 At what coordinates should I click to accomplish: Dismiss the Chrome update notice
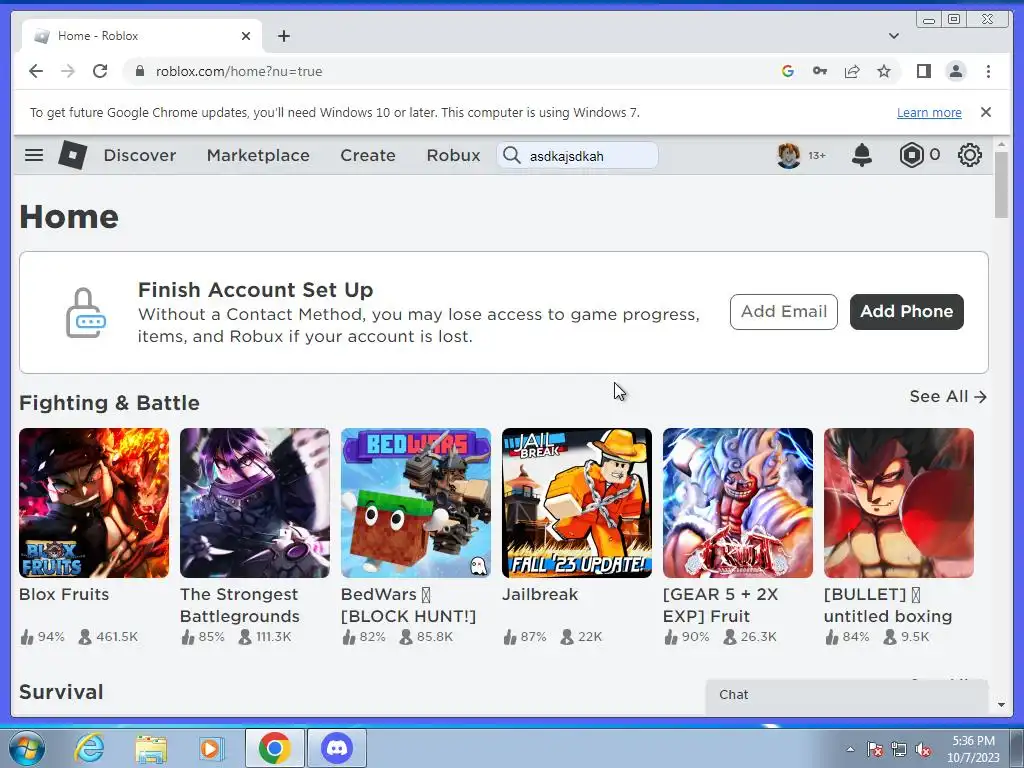pos(986,112)
